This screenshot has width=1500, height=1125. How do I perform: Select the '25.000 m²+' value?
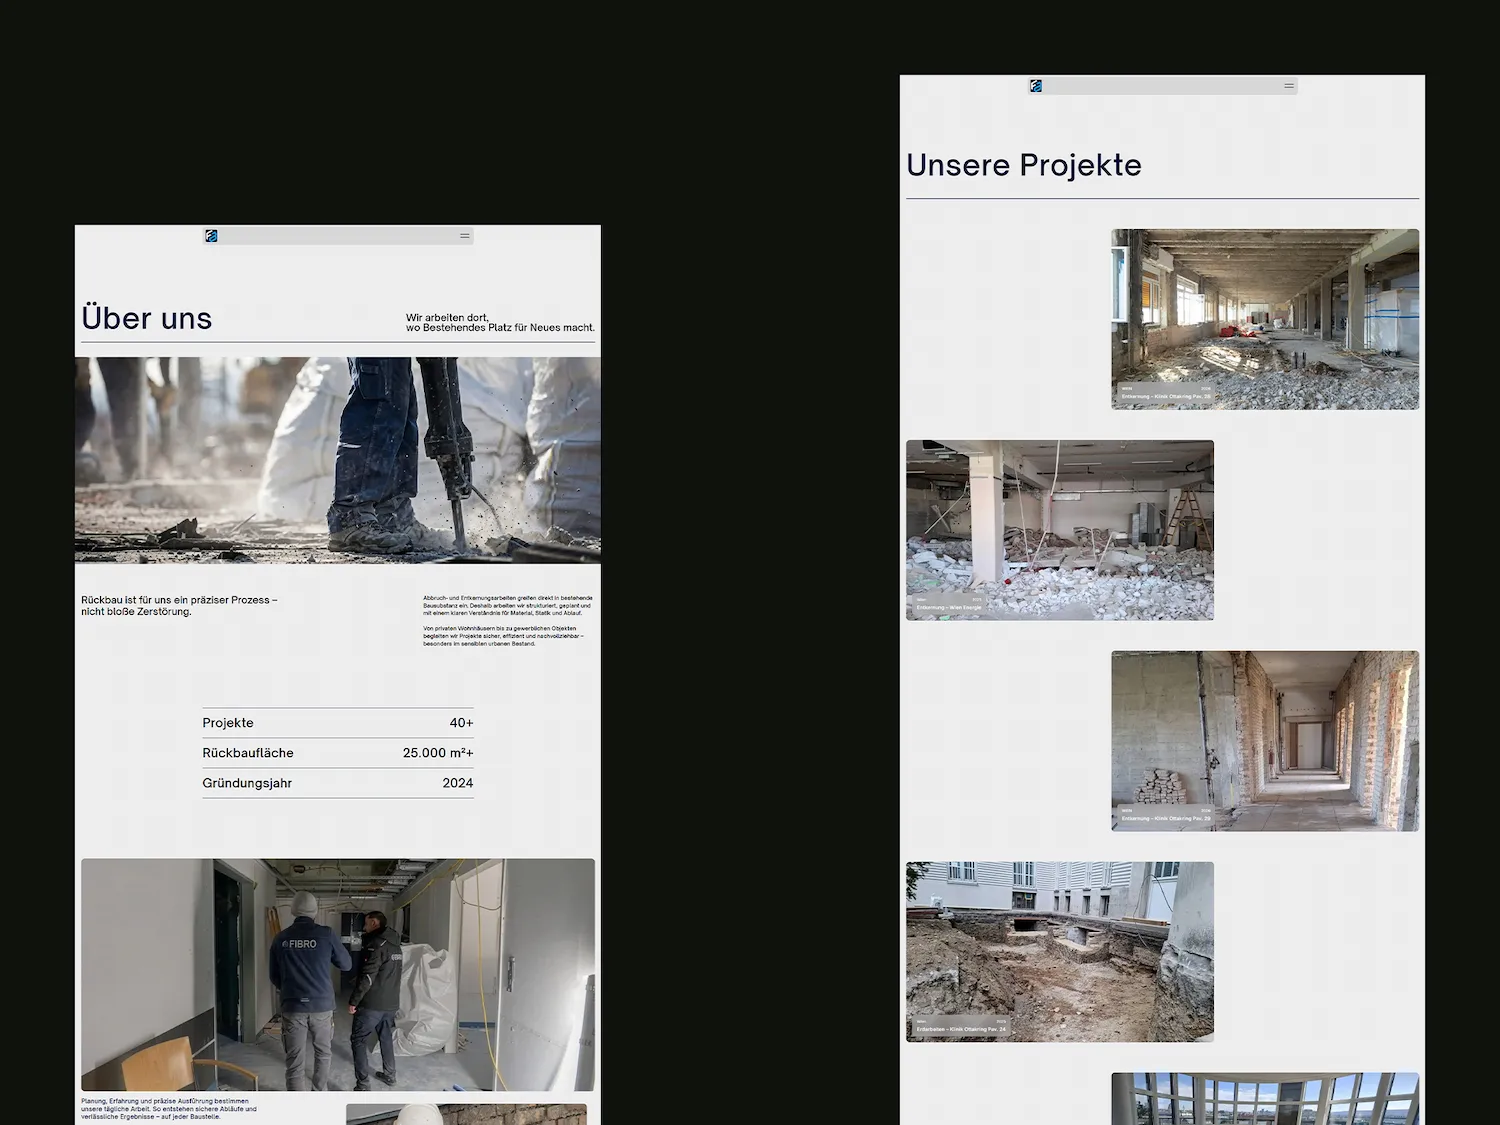438,753
